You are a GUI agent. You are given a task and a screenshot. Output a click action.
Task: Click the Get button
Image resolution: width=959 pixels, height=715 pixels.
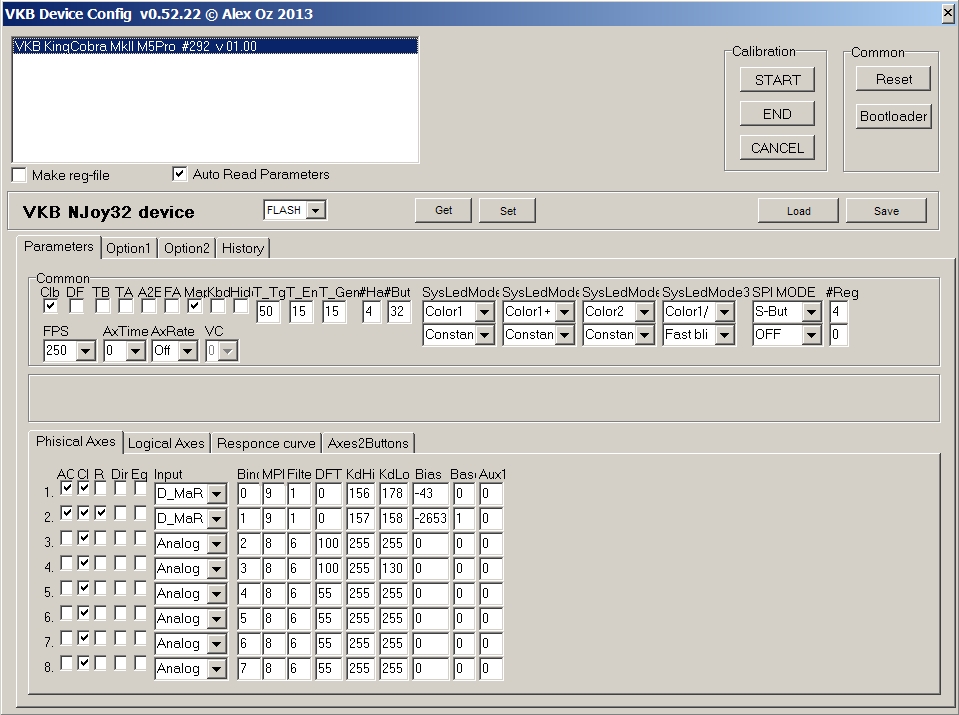coord(443,210)
